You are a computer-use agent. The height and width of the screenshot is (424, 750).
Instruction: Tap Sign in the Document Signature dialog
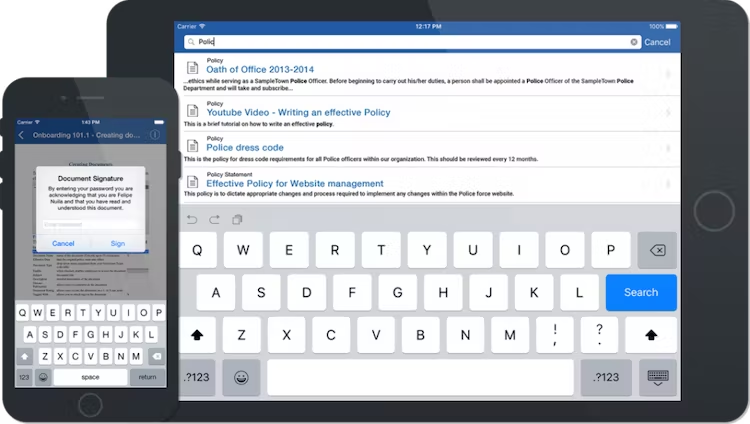[x=118, y=244]
